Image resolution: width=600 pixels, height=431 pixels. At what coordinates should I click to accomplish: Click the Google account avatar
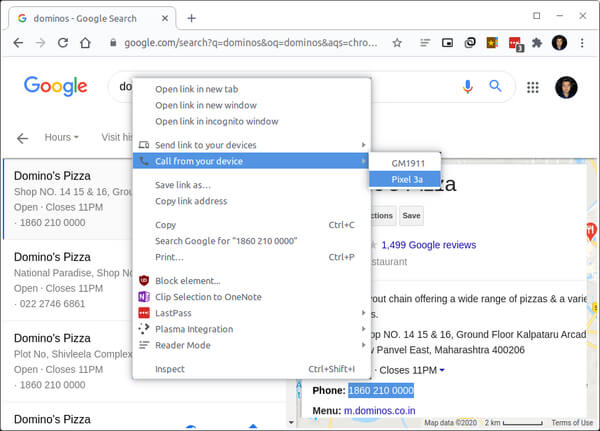pos(566,87)
